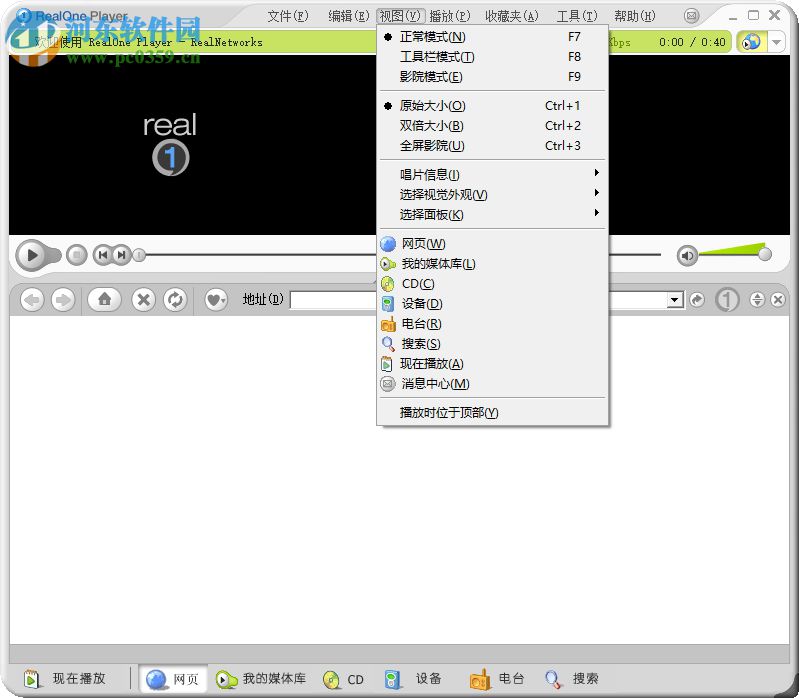Select Search (搜索) in the View menu
This screenshot has width=799, height=698.
(493, 343)
